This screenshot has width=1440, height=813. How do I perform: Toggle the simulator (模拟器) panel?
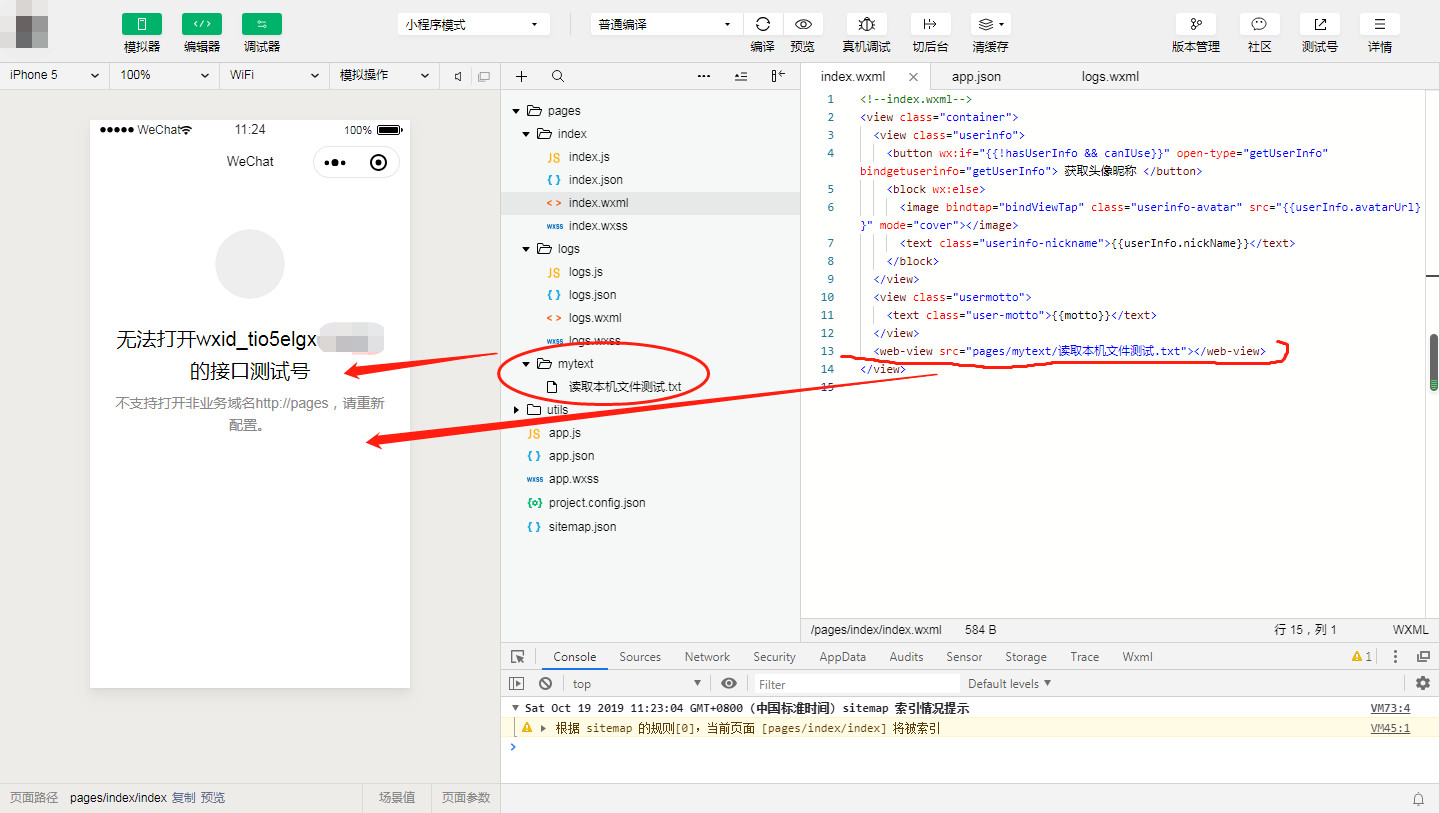point(141,25)
